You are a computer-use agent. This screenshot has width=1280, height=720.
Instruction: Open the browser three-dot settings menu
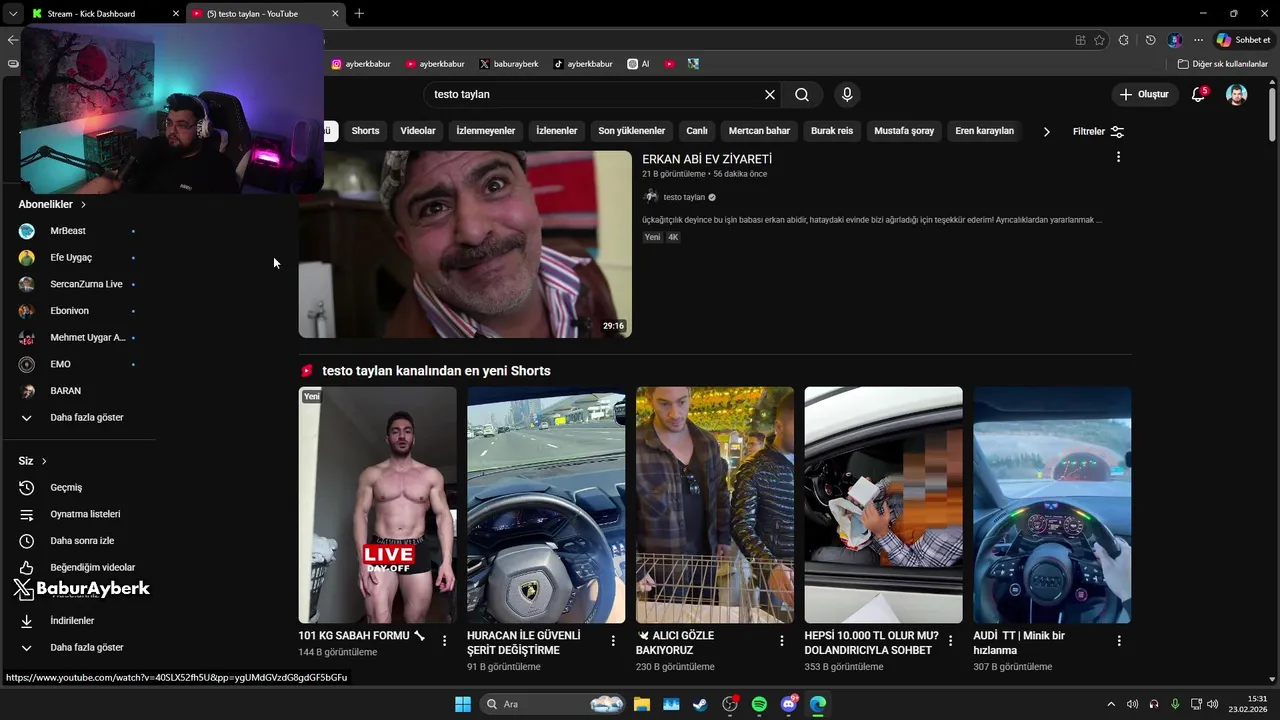1198,40
